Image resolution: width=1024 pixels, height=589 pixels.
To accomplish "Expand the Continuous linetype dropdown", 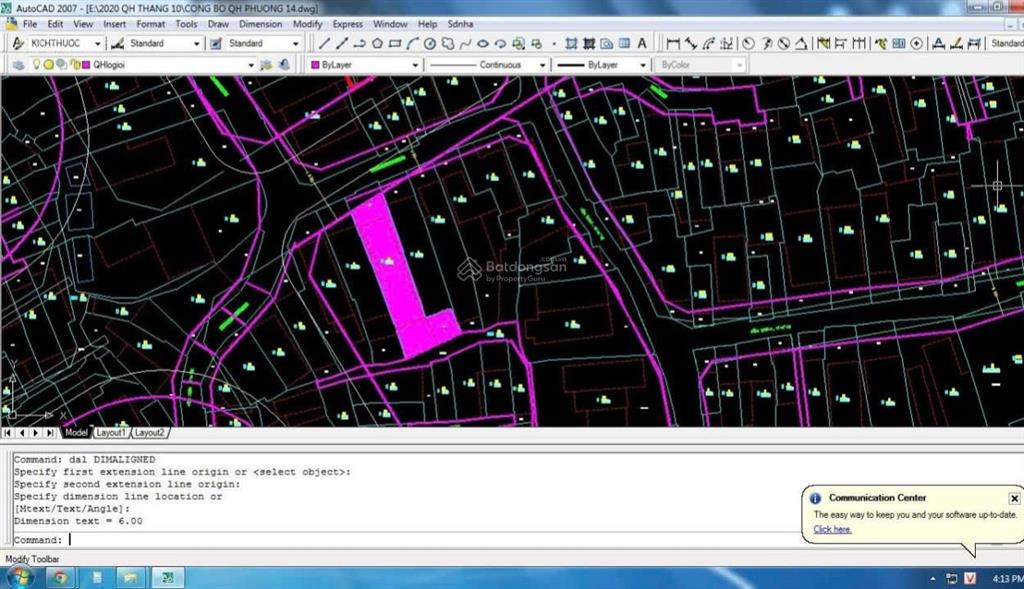I will coord(542,65).
